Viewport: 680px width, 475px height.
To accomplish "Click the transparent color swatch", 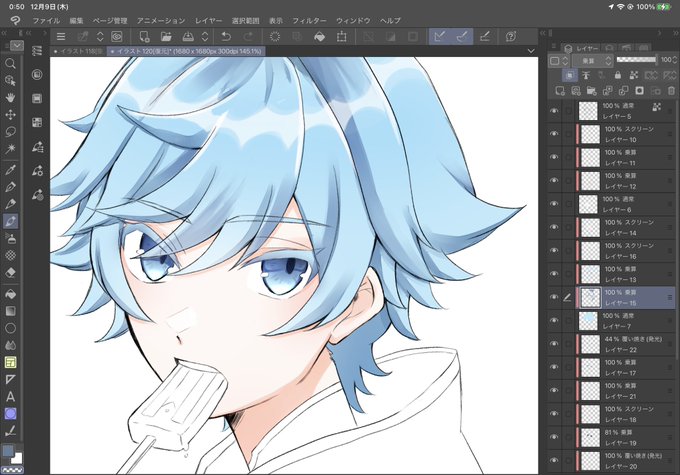I will pyautogui.click(x=12, y=469).
